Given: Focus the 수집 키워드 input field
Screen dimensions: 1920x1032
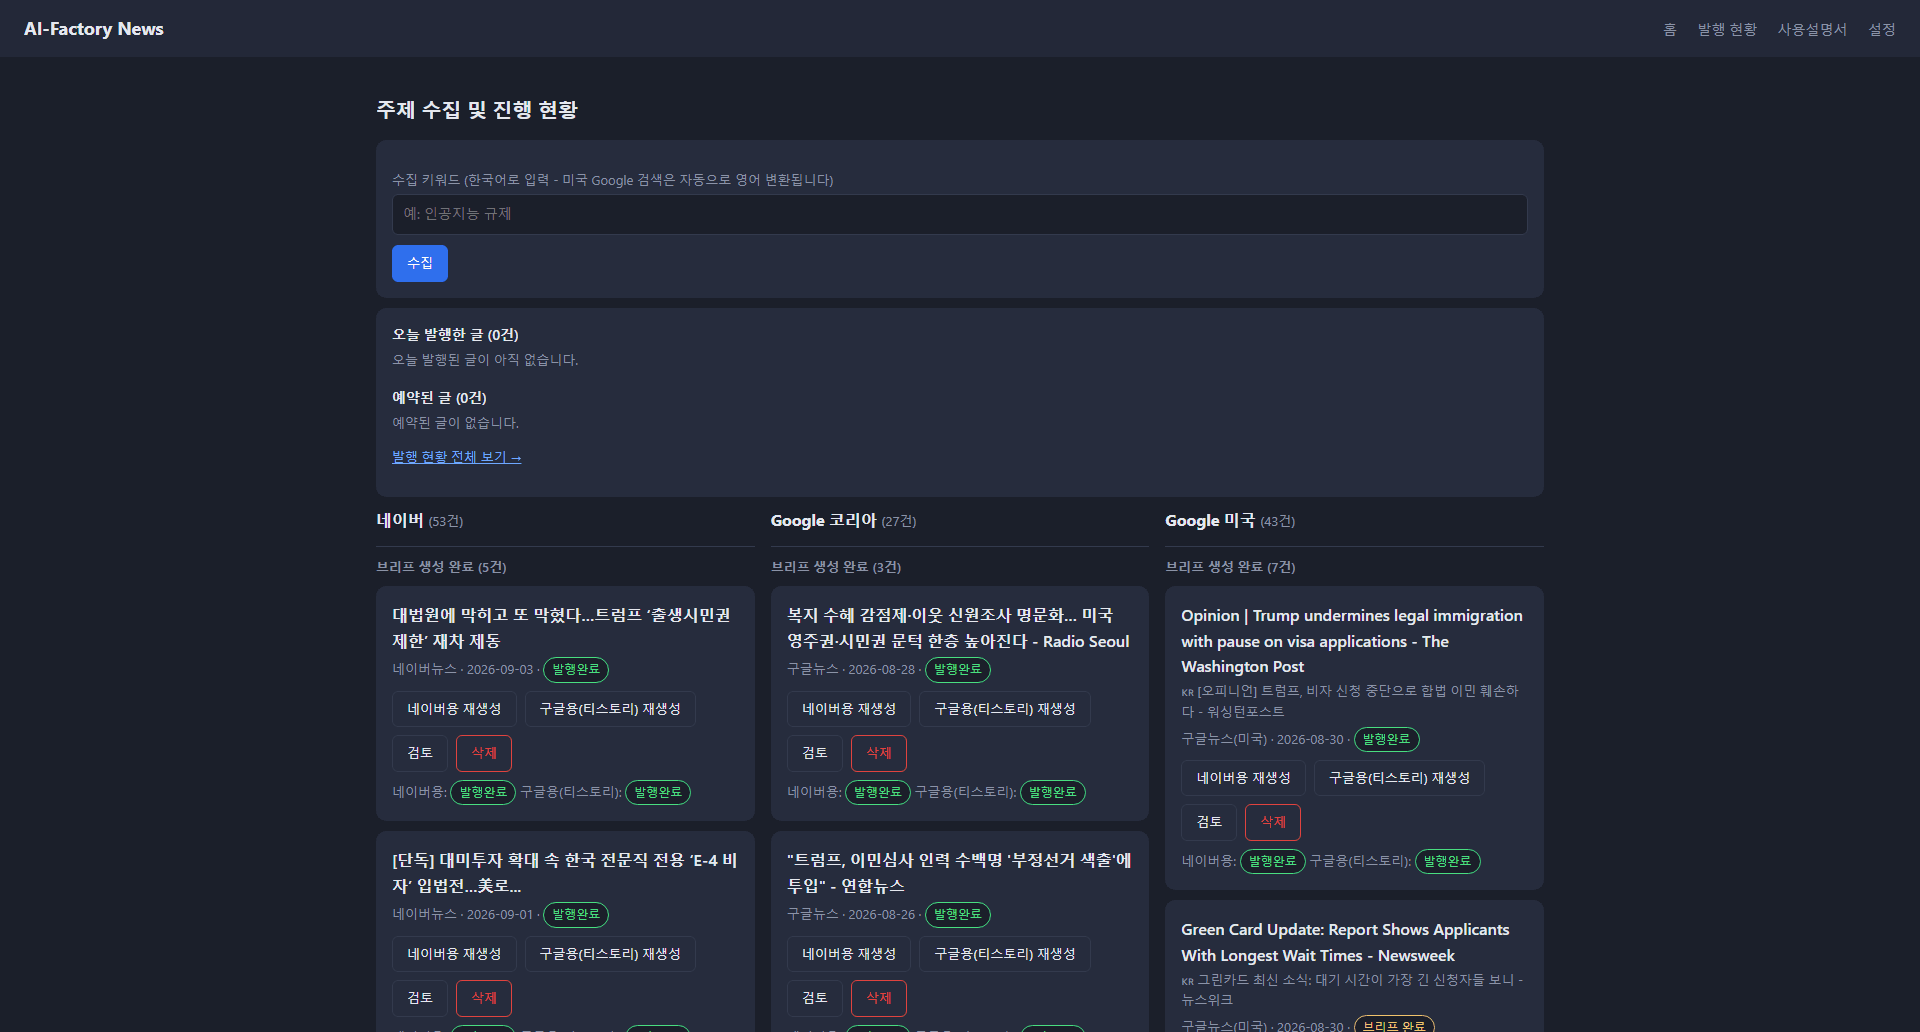Looking at the screenshot, I should coord(959,214).
